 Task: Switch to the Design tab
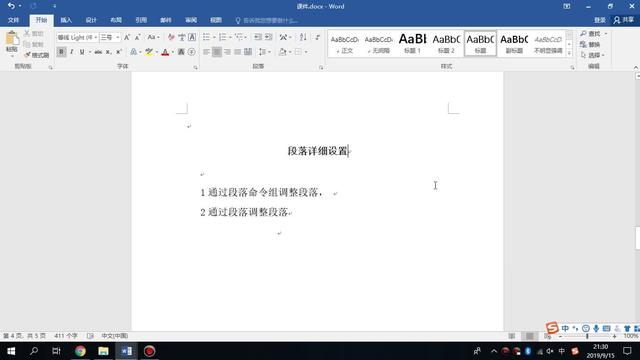point(91,20)
